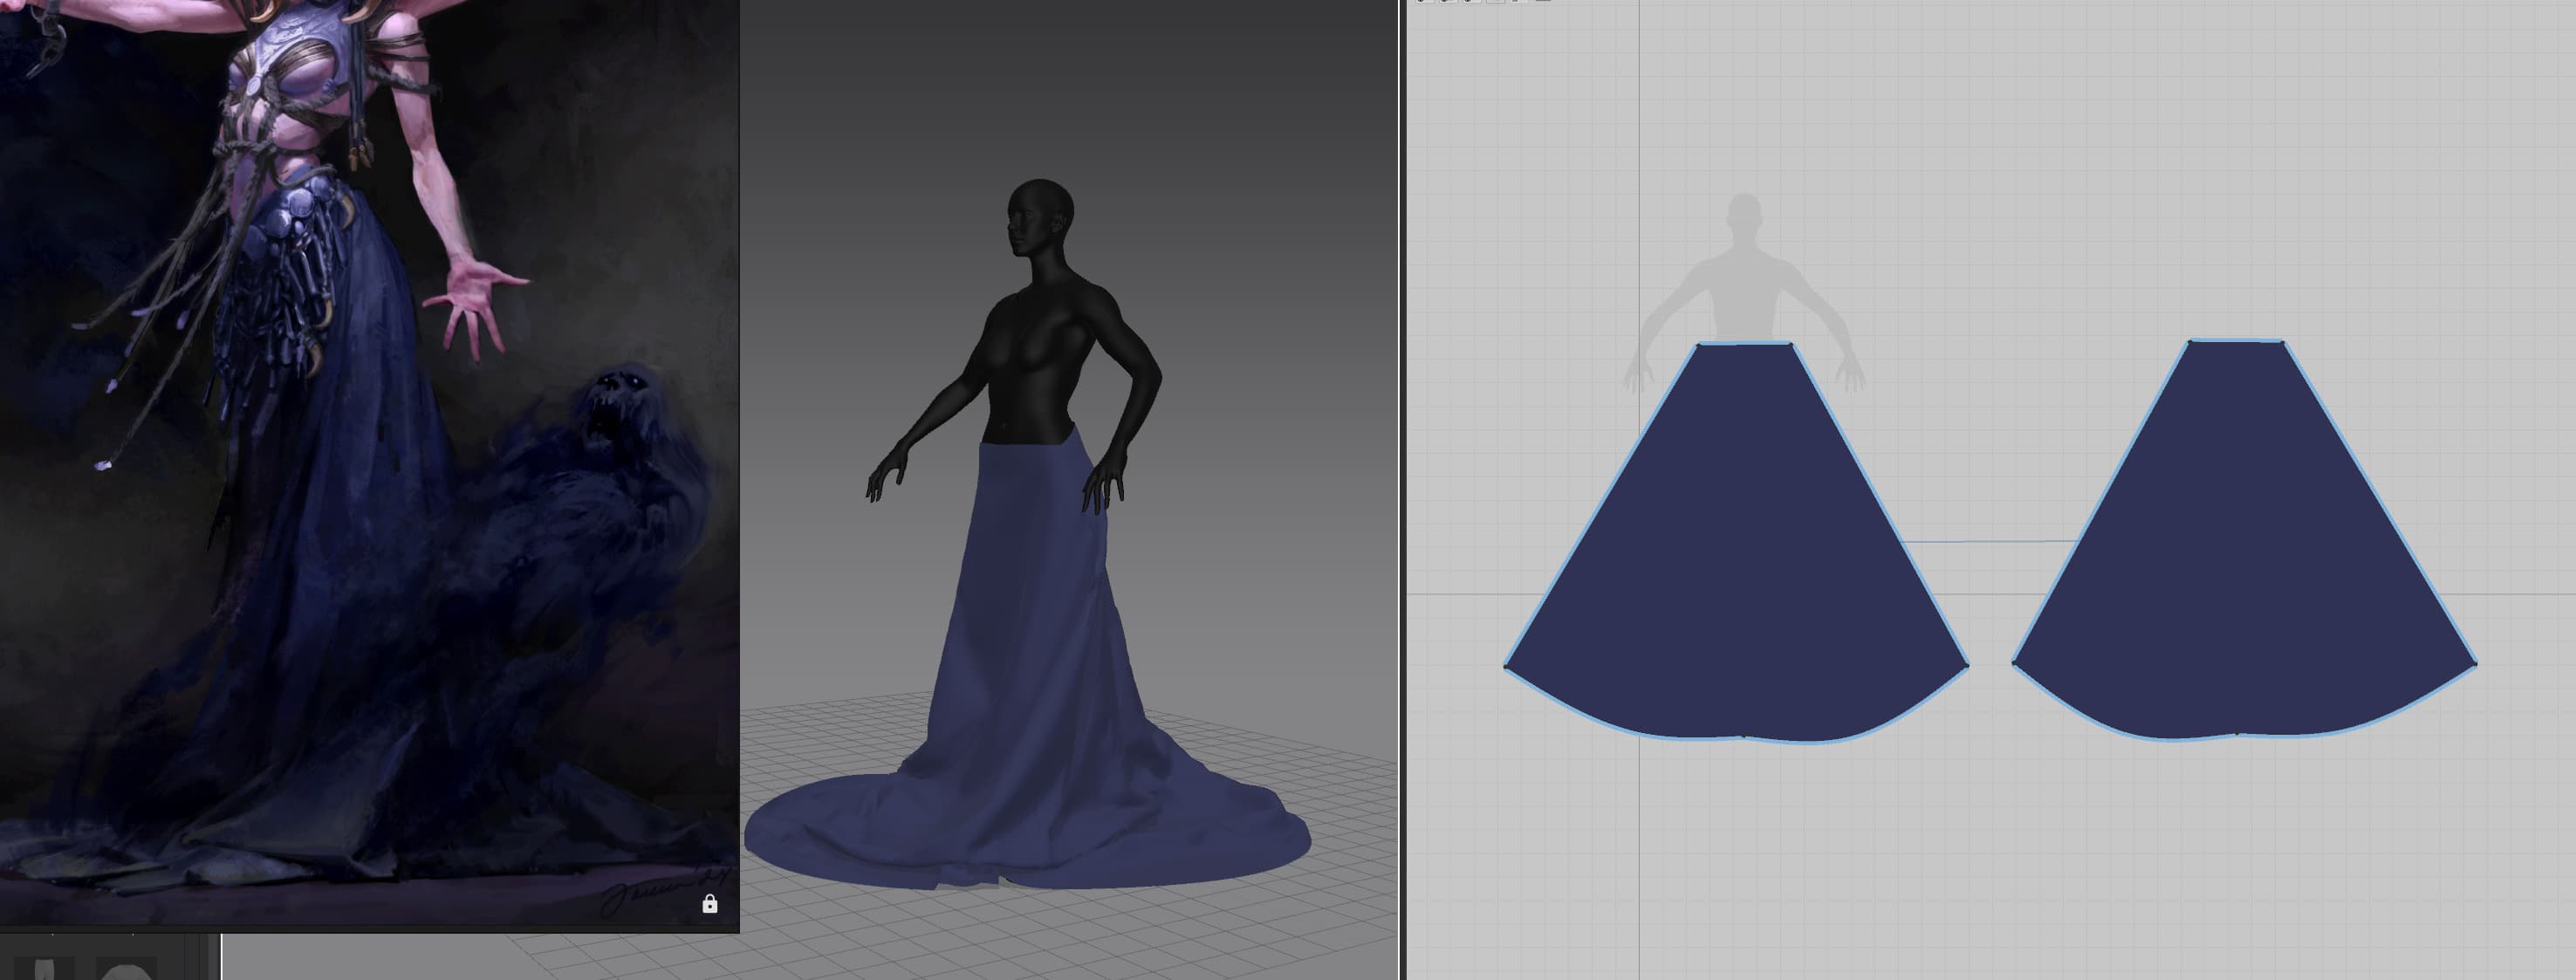2576x980 pixels.
Task: Click bottom-left corner point of left pattern
Action: coord(1507,667)
